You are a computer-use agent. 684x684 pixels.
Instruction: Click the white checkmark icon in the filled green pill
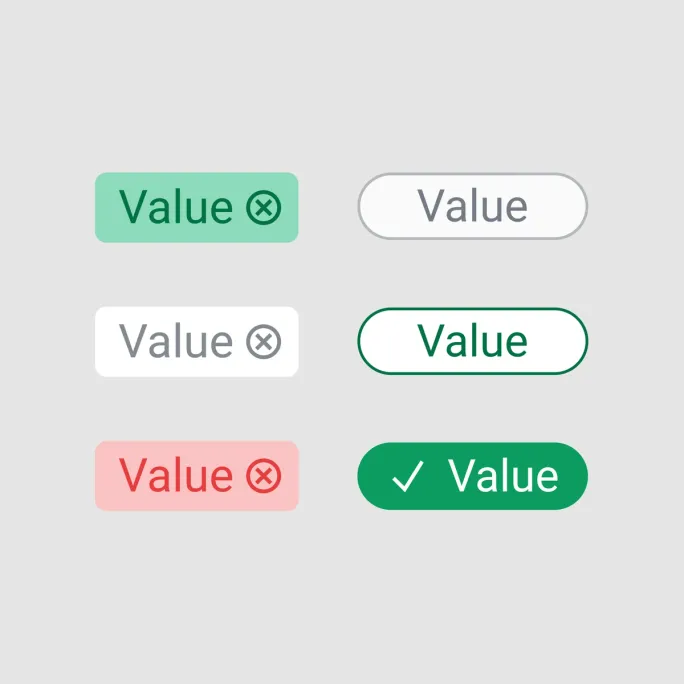click(408, 476)
